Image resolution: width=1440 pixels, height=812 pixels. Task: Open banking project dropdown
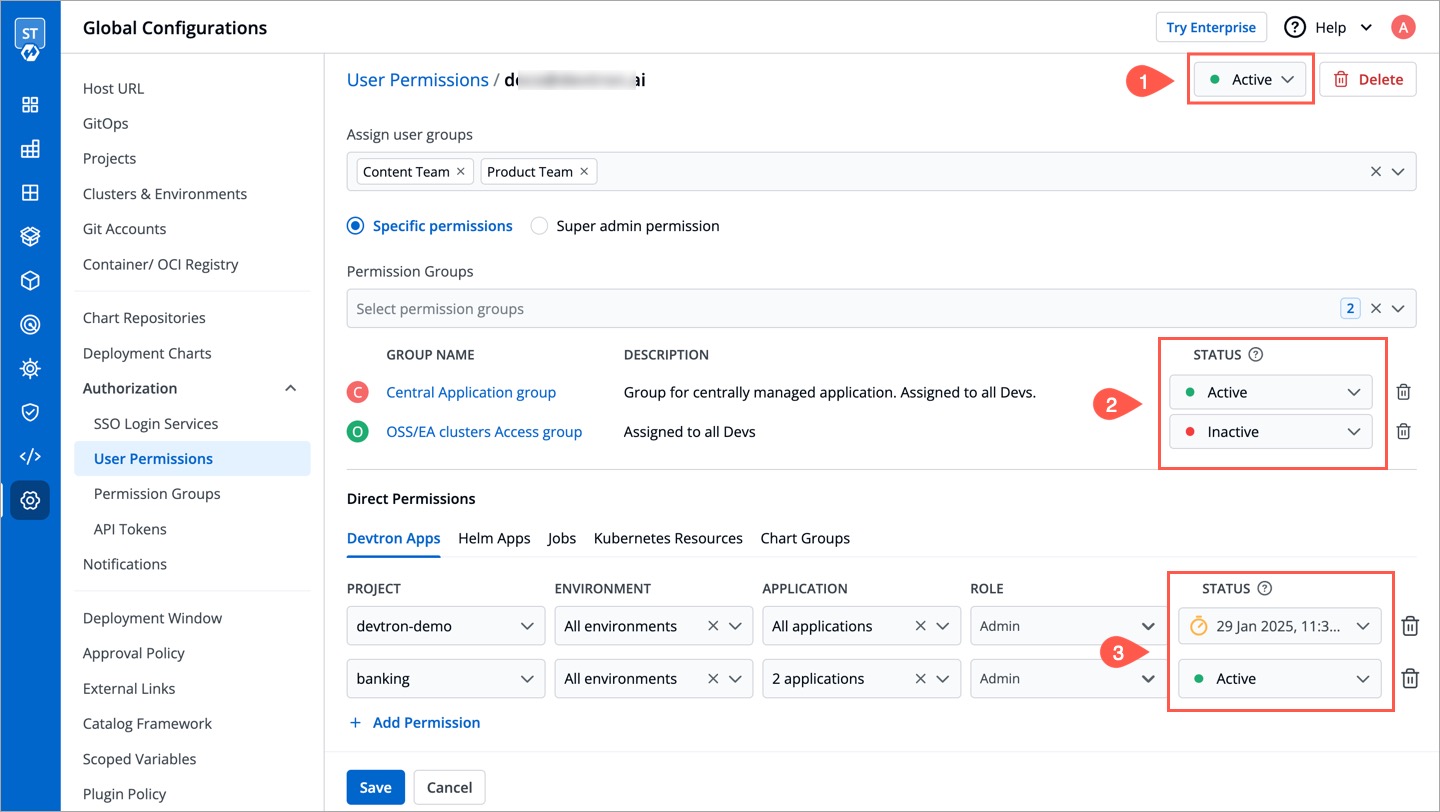[x=446, y=678]
